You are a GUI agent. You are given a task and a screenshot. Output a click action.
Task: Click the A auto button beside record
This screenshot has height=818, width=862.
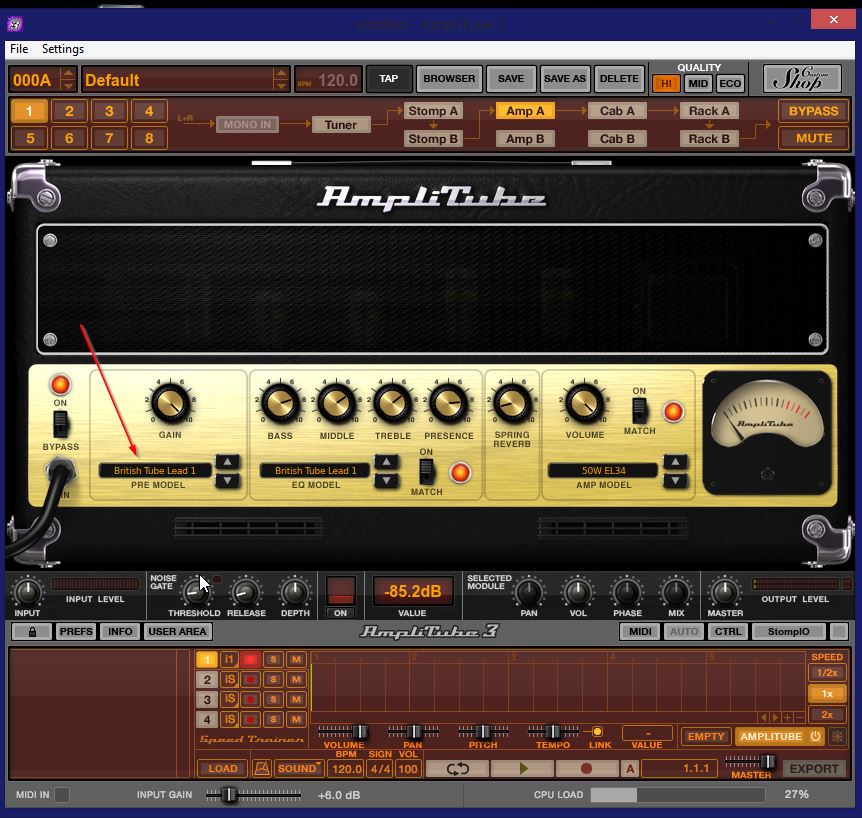[630, 768]
